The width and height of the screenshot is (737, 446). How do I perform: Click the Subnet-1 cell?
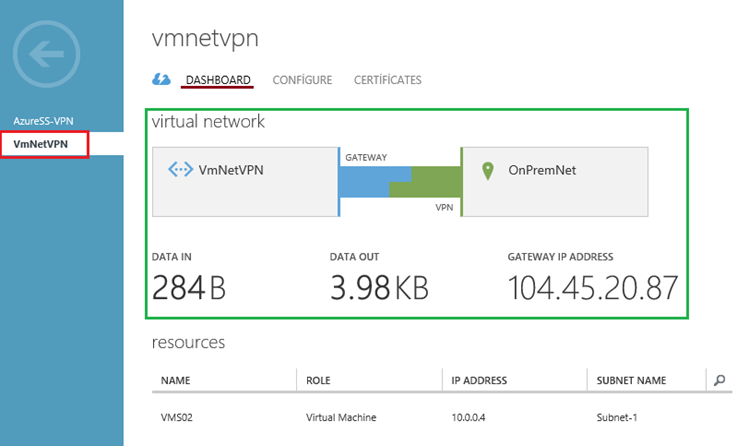pyautogui.click(x=617, y=417)
